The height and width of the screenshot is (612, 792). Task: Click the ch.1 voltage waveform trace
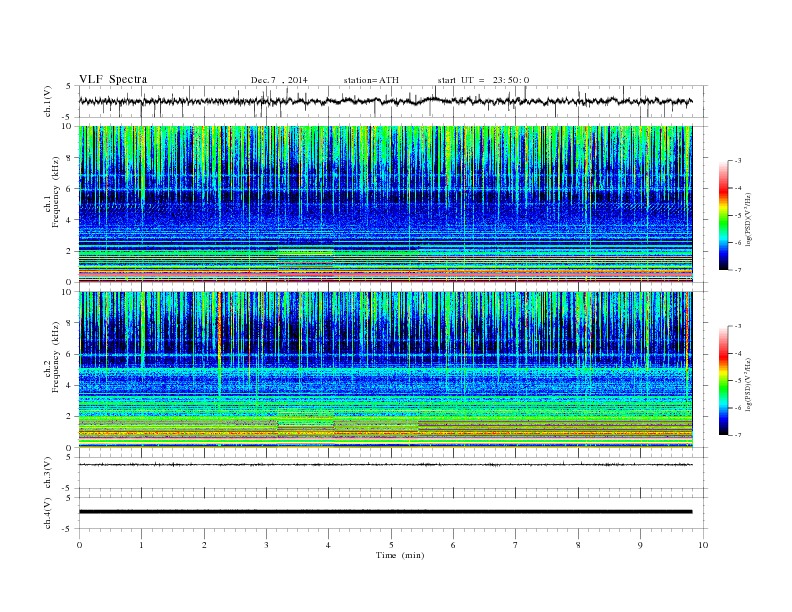[x=386, y=101]
